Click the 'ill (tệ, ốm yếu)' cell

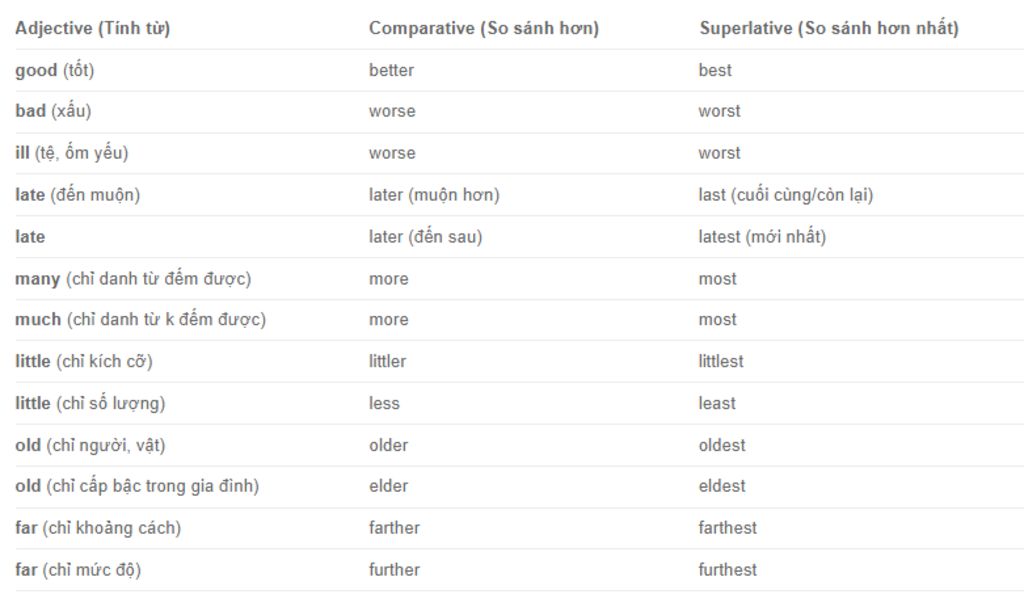72,153
